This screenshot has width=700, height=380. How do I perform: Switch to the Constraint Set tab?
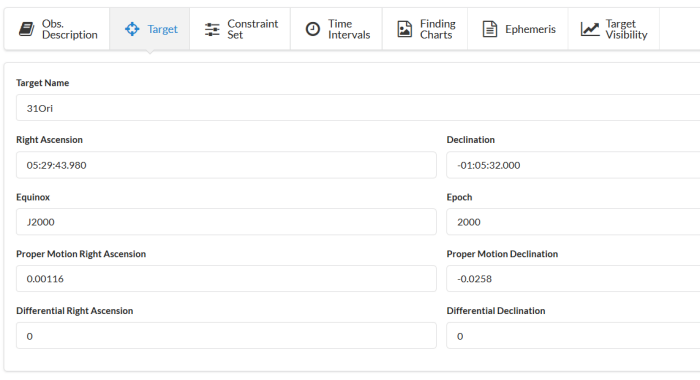[240, 29]
